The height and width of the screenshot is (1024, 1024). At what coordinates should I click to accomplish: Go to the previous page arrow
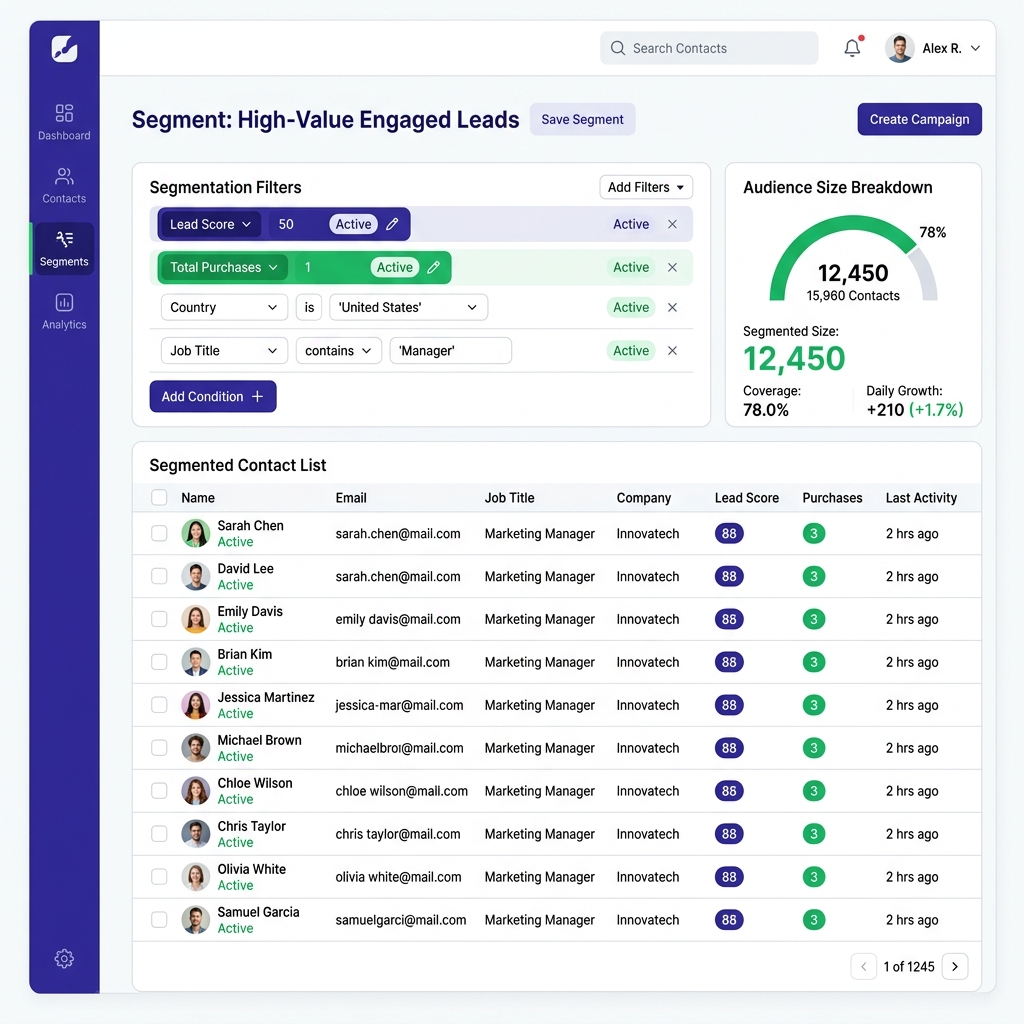[x=863, y=967]
